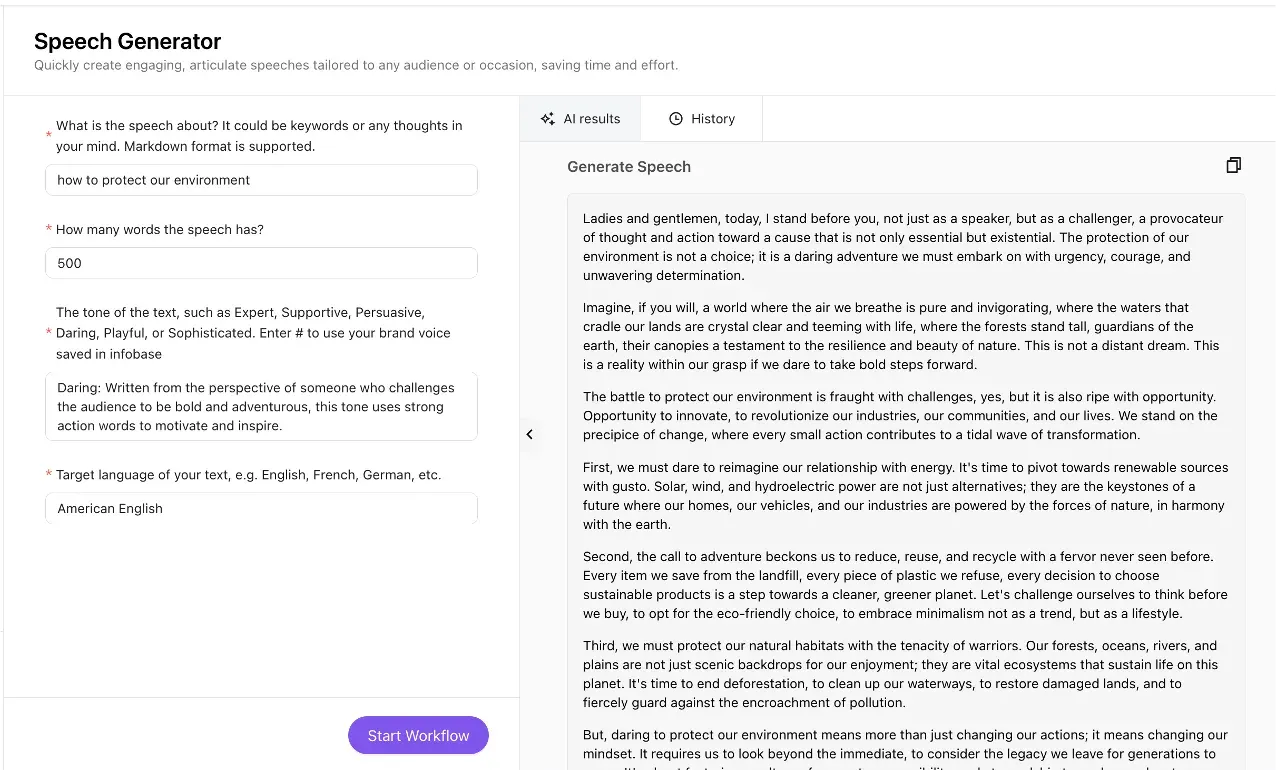This screenshot has width=1277, height=770.
Task: Click the Generate Speech heading
Action: click(628, 167)
